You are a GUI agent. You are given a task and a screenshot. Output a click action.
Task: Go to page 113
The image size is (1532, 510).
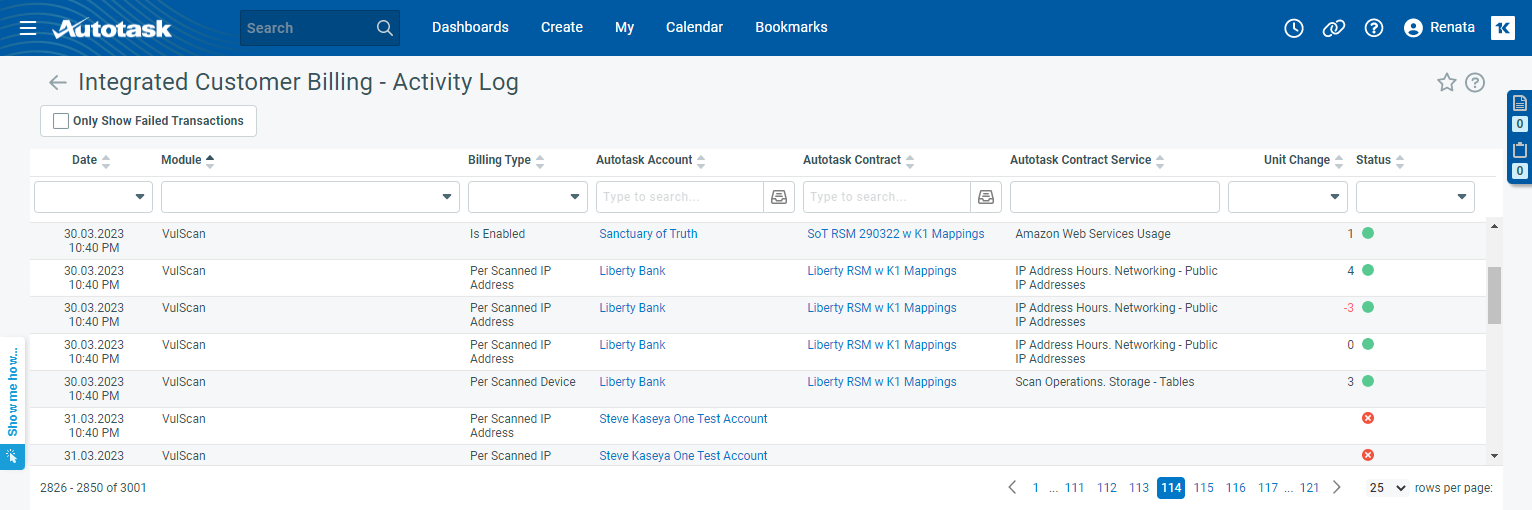(1139, 488)
